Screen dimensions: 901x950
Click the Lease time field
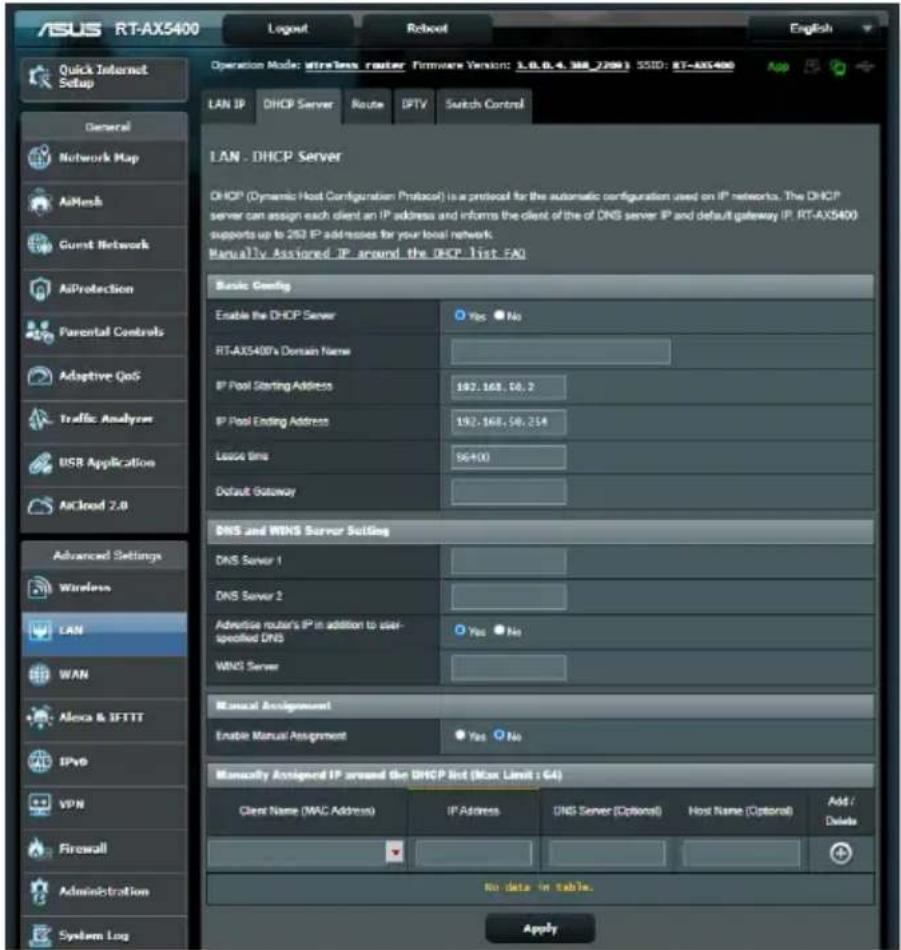(x=508, y=457)
